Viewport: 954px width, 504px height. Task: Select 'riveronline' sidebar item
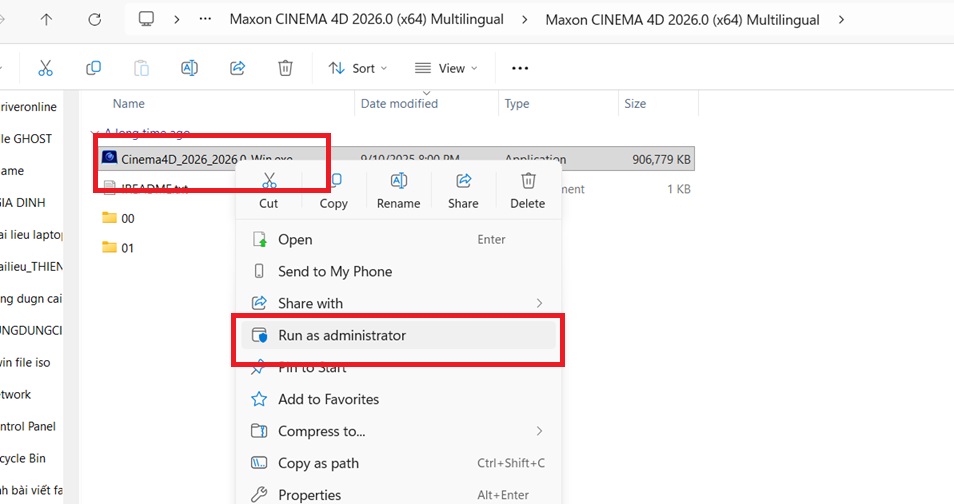pyautogui.click(x=29, y=107)
